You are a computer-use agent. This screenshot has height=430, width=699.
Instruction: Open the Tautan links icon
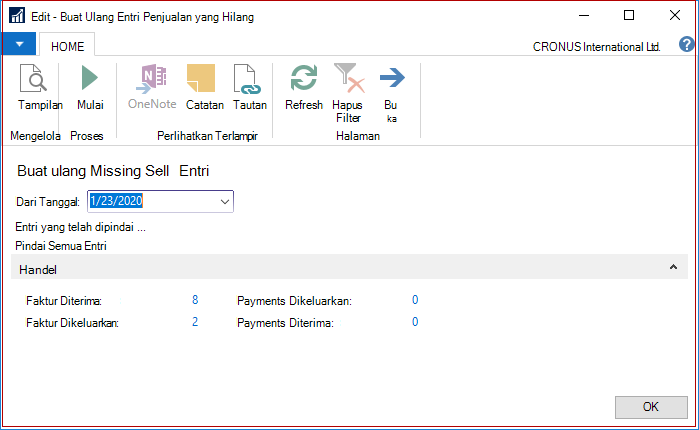pyautogui.click(x=247, y=78)
